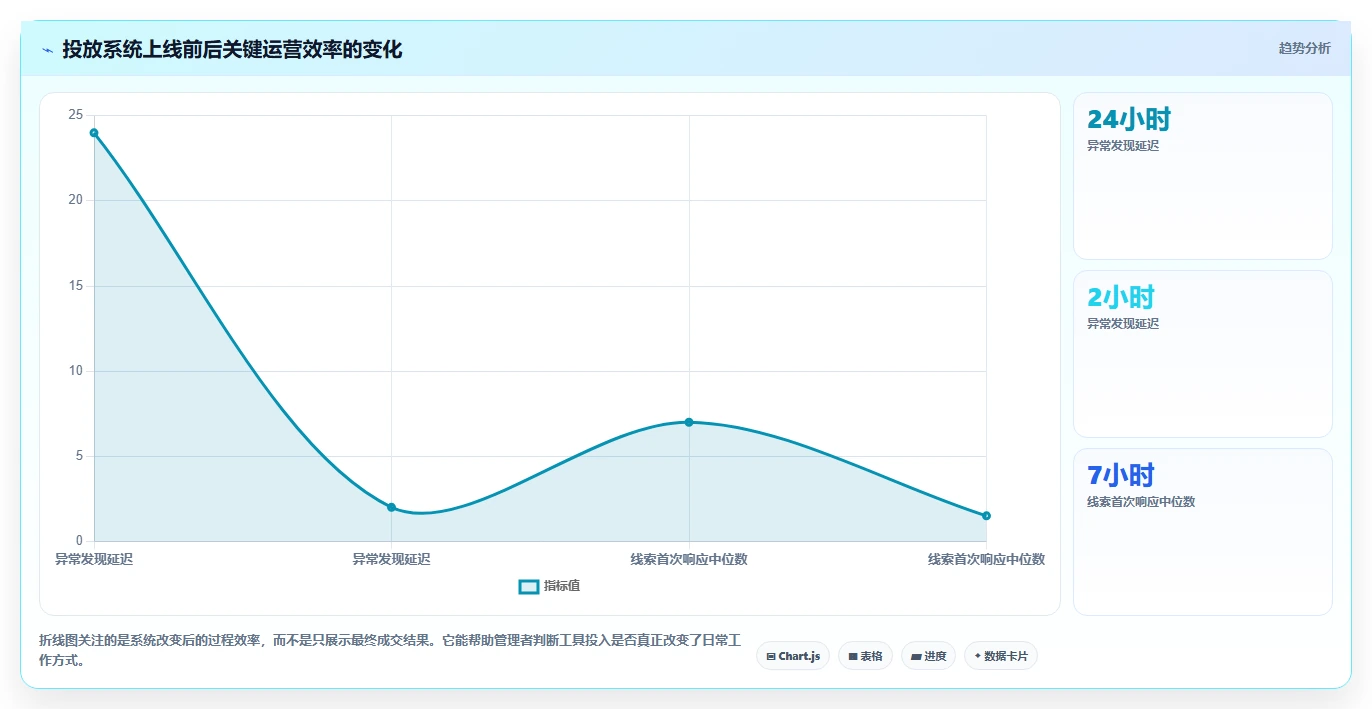This screenshot has height=709, width=1372.
Task: Click the chart data point at value 24
Action: [x=94, y=133]
